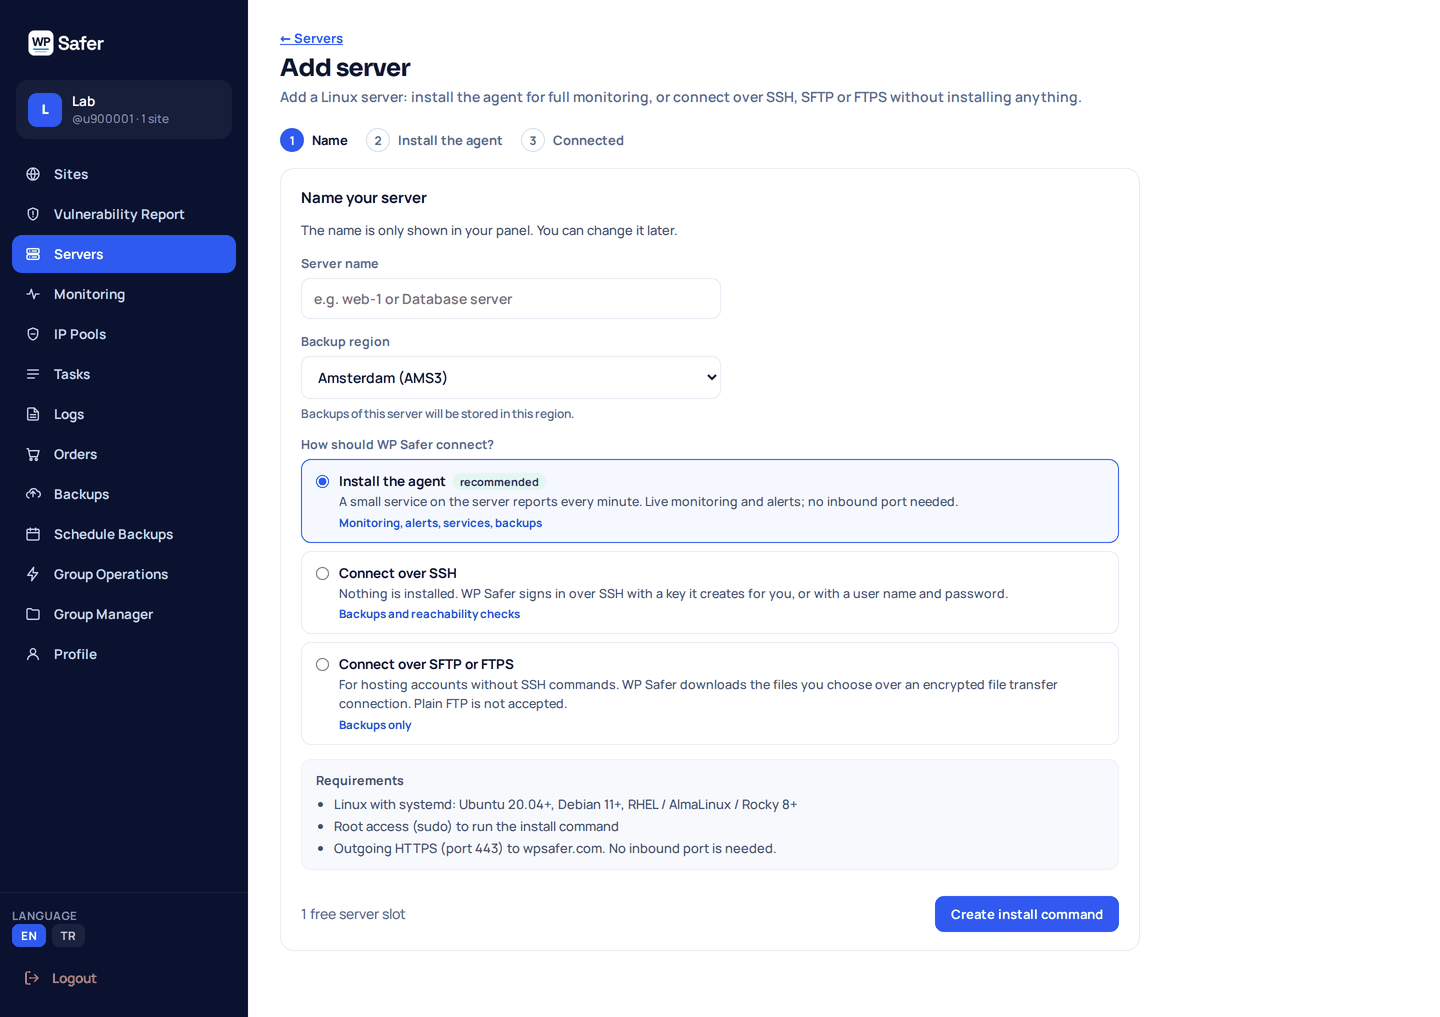Open the Lab account card
The image size is (1440, 1017).
pos(124,110)
